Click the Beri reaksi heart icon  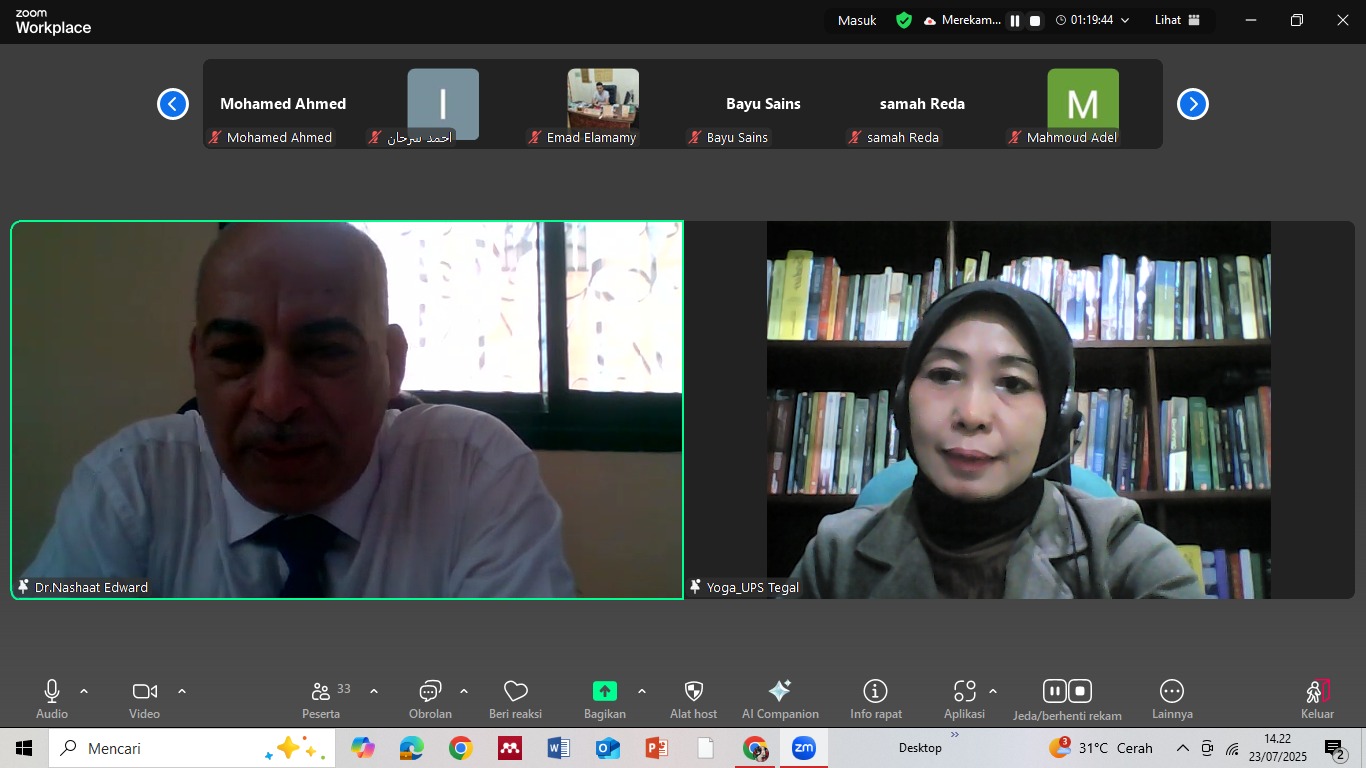pyautogui.click(x=515, y=692)
